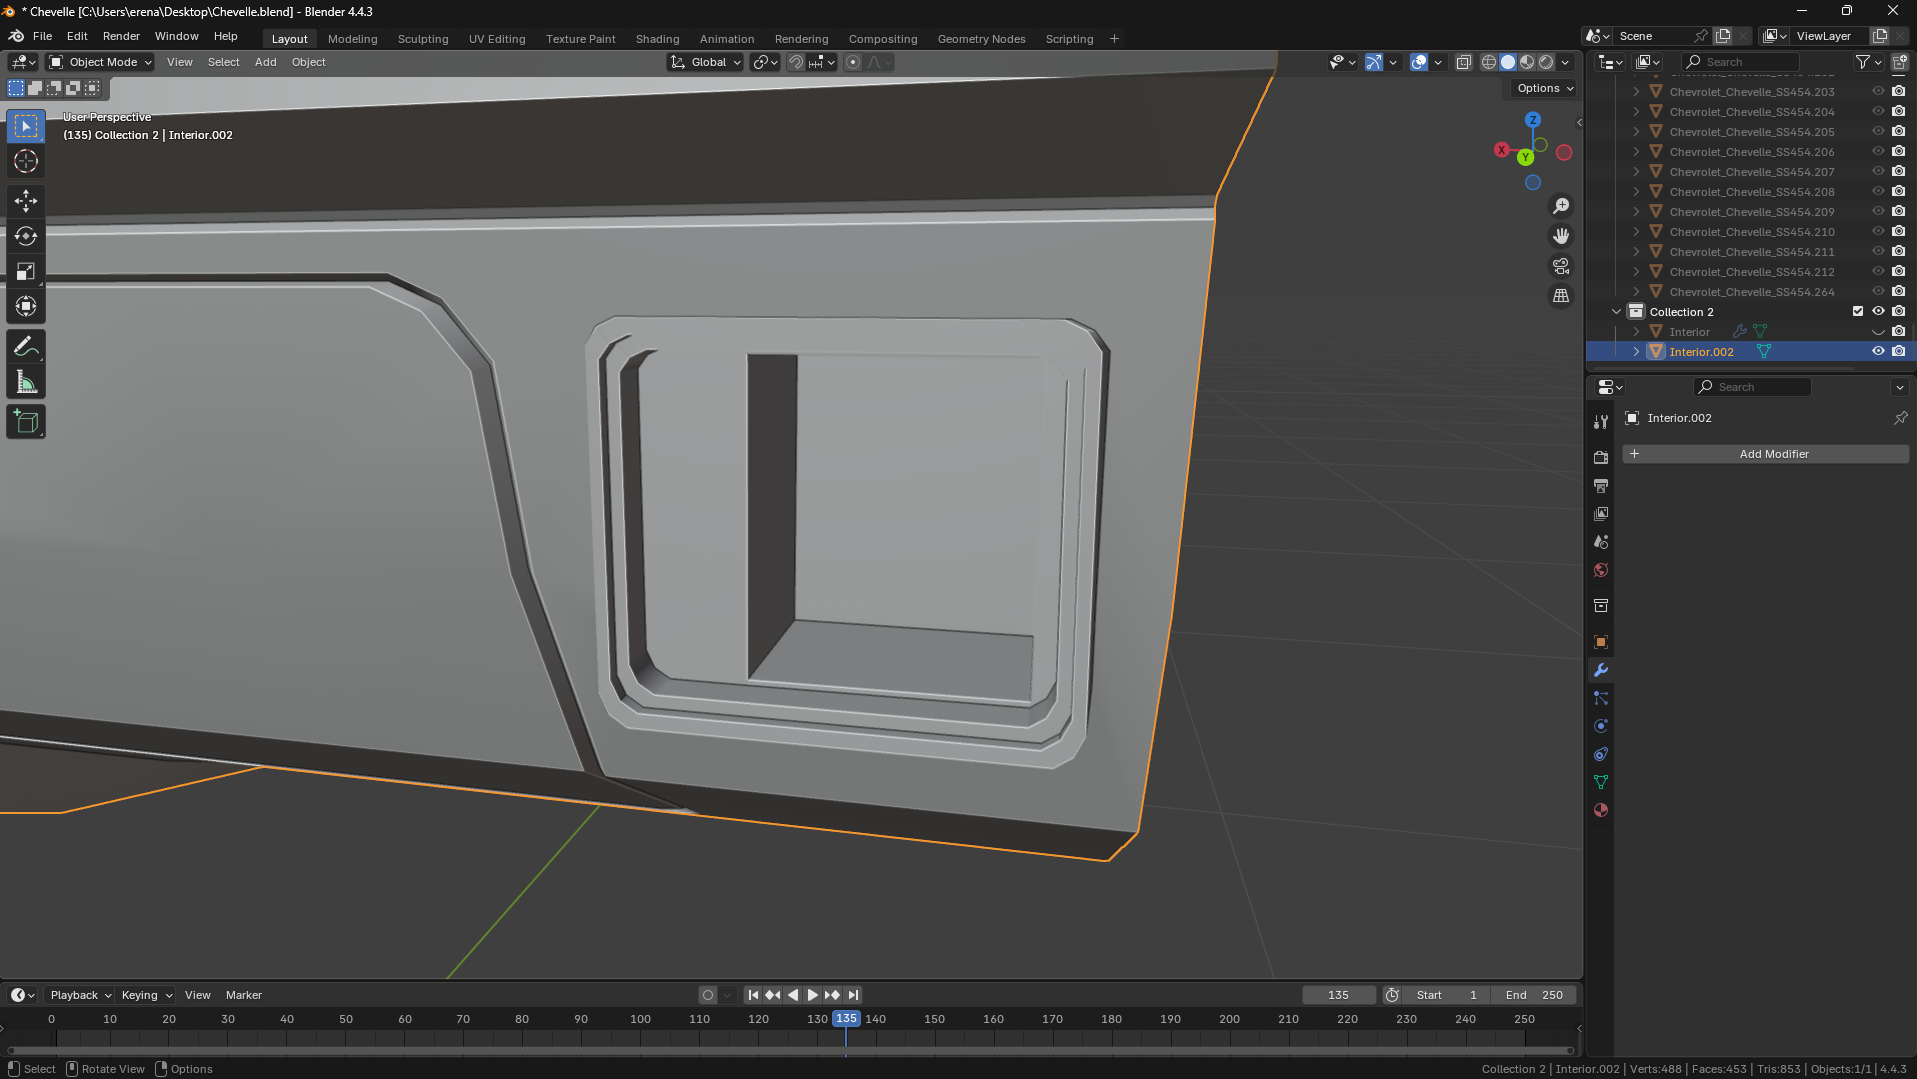Open the Object properties tab
This screenshot has width=1917, height=1079.
click(1601, 642)
